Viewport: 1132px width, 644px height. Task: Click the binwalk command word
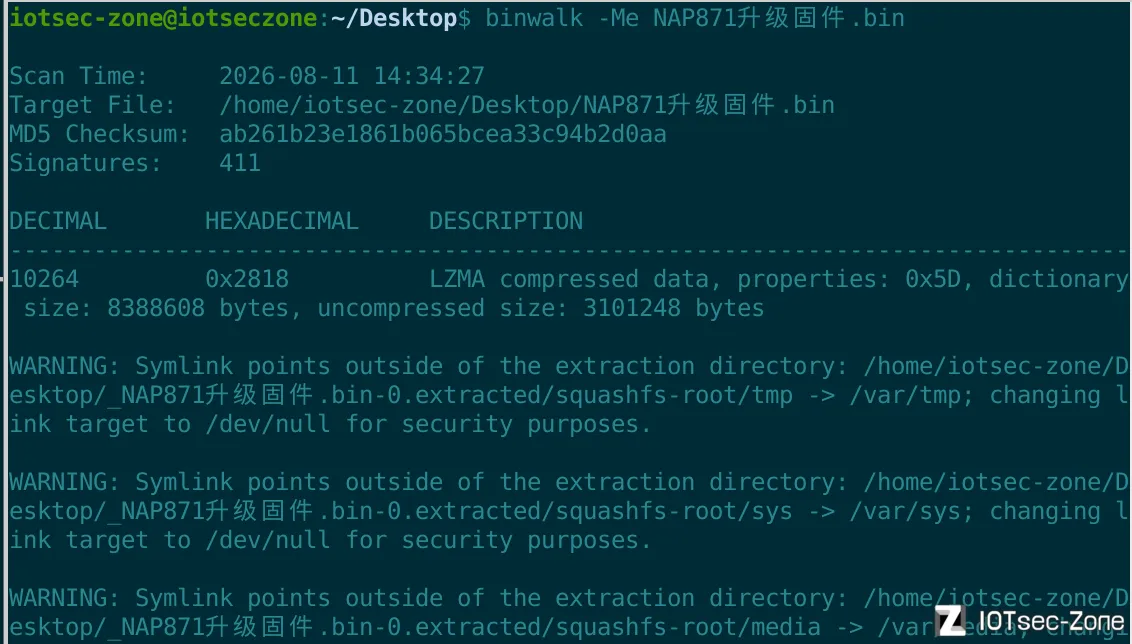point(534,18)
